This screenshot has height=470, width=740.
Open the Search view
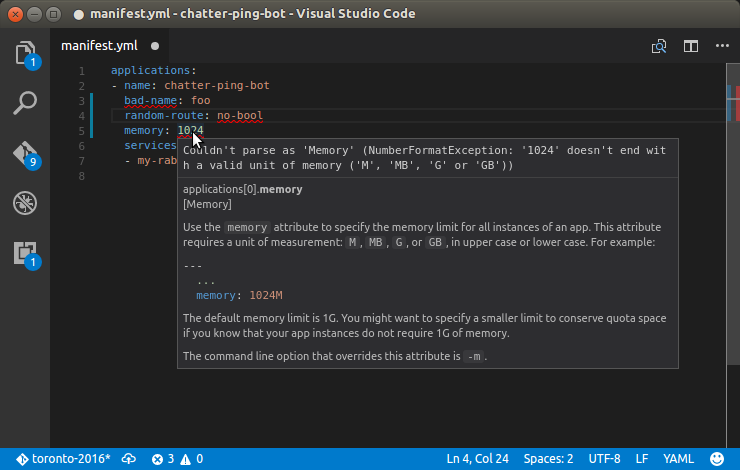[25, 103]
